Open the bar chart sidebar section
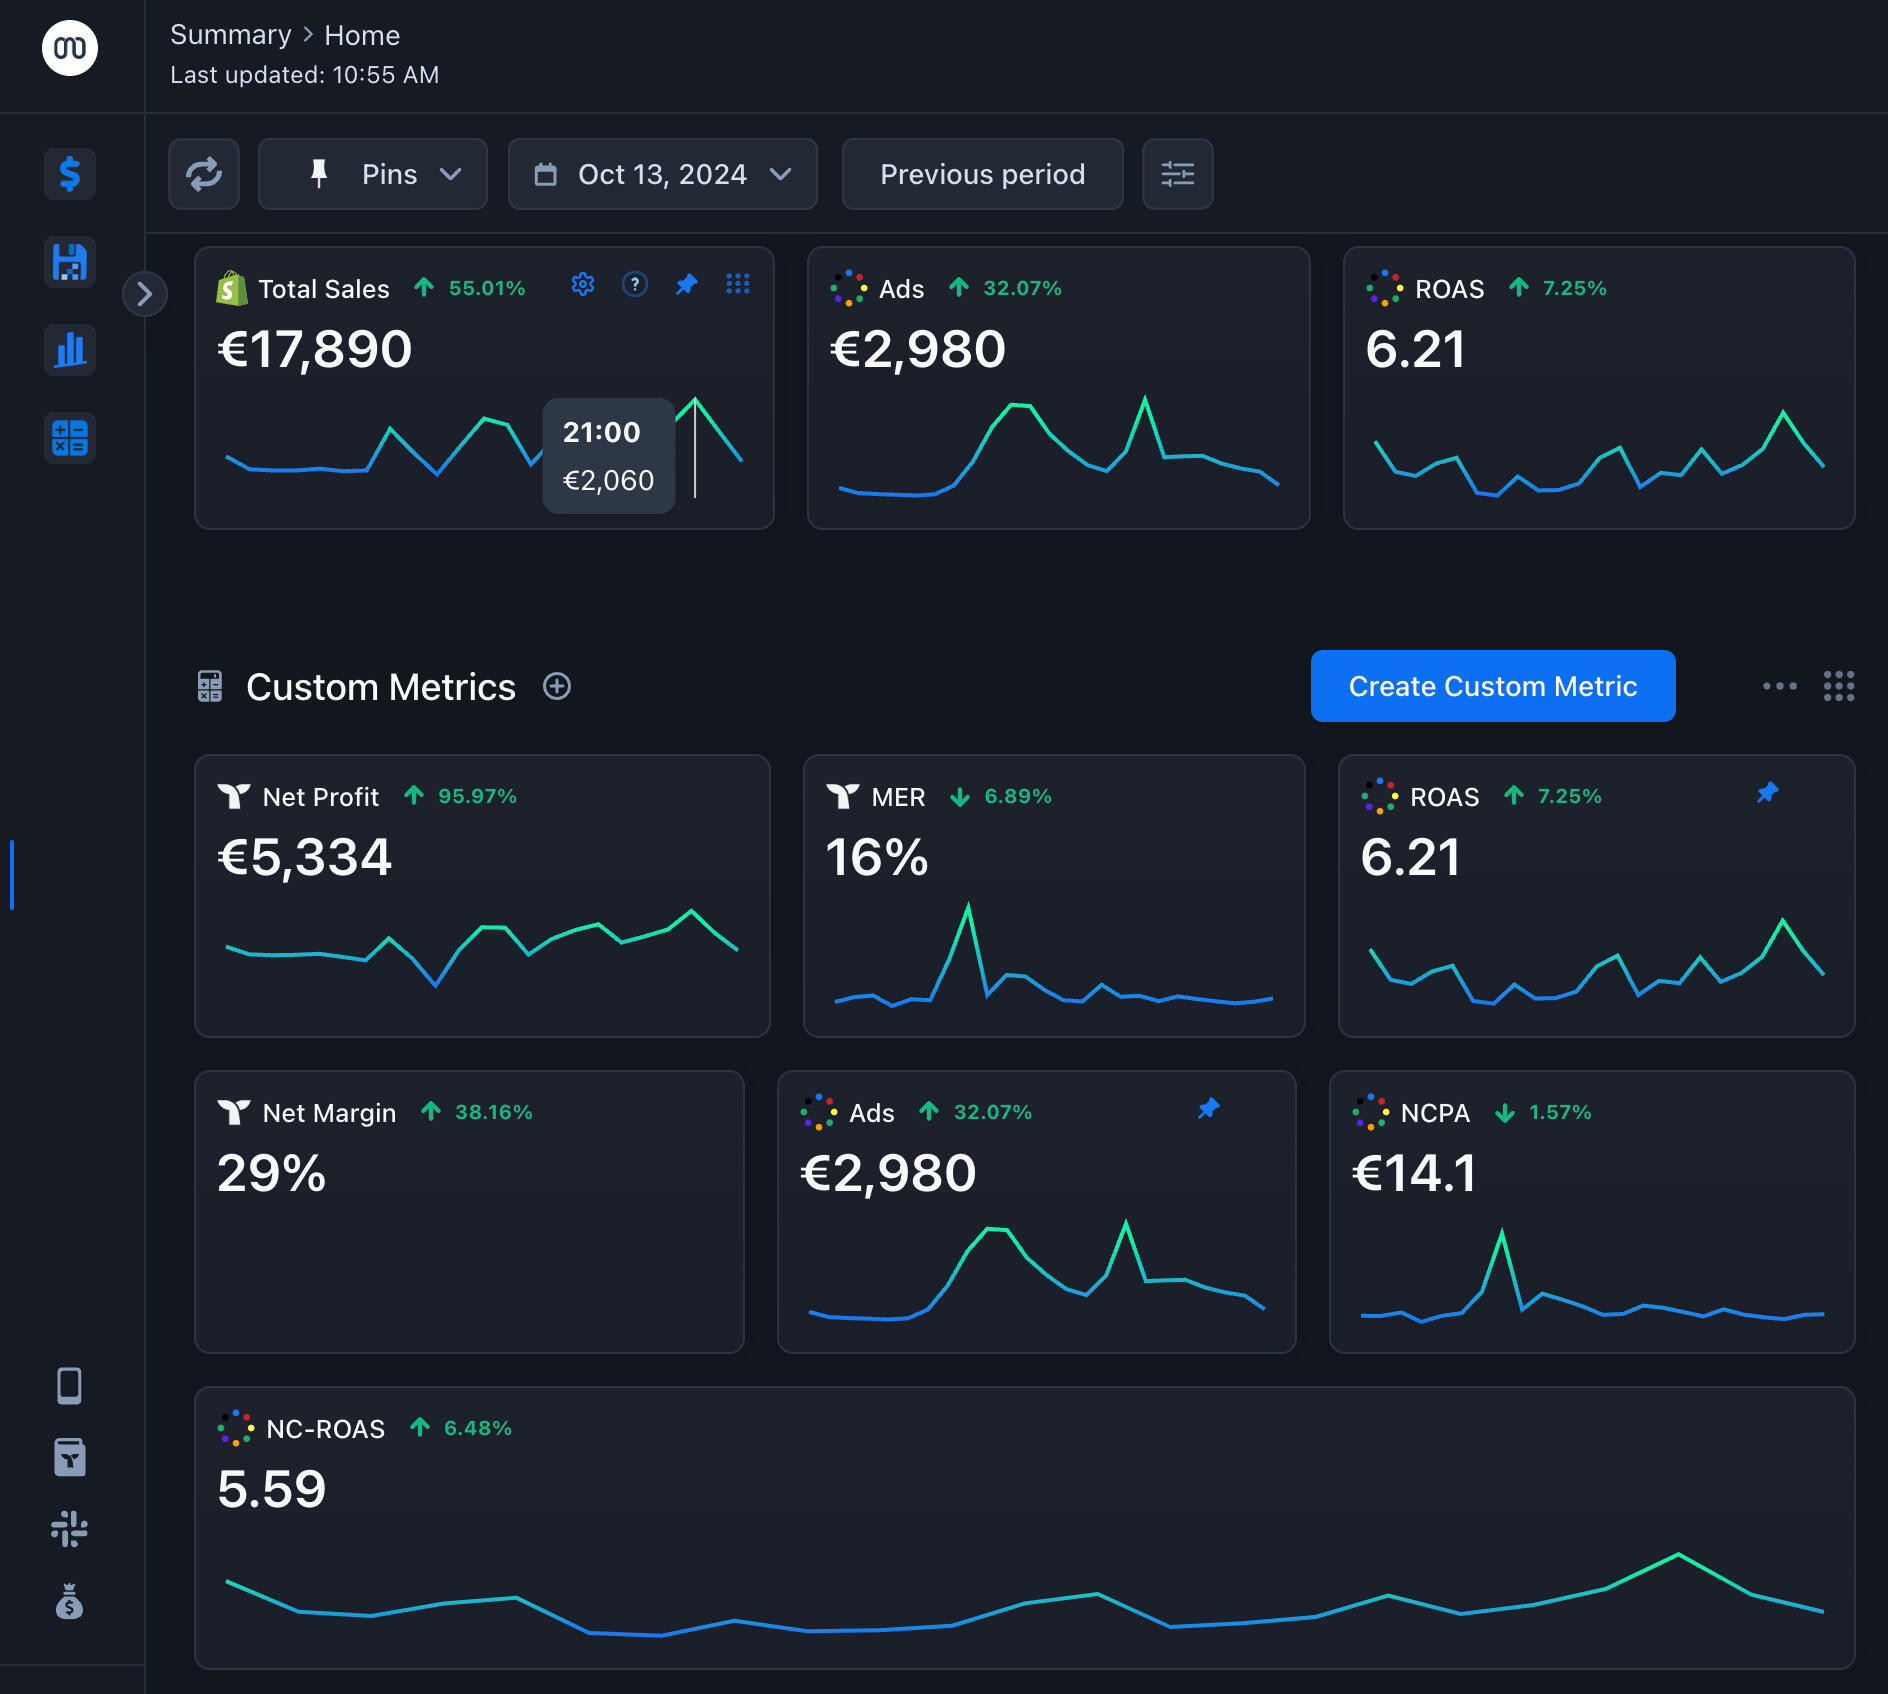Image resolution: width=1888 pixels, height=1694 pixels. click(70, 350)
